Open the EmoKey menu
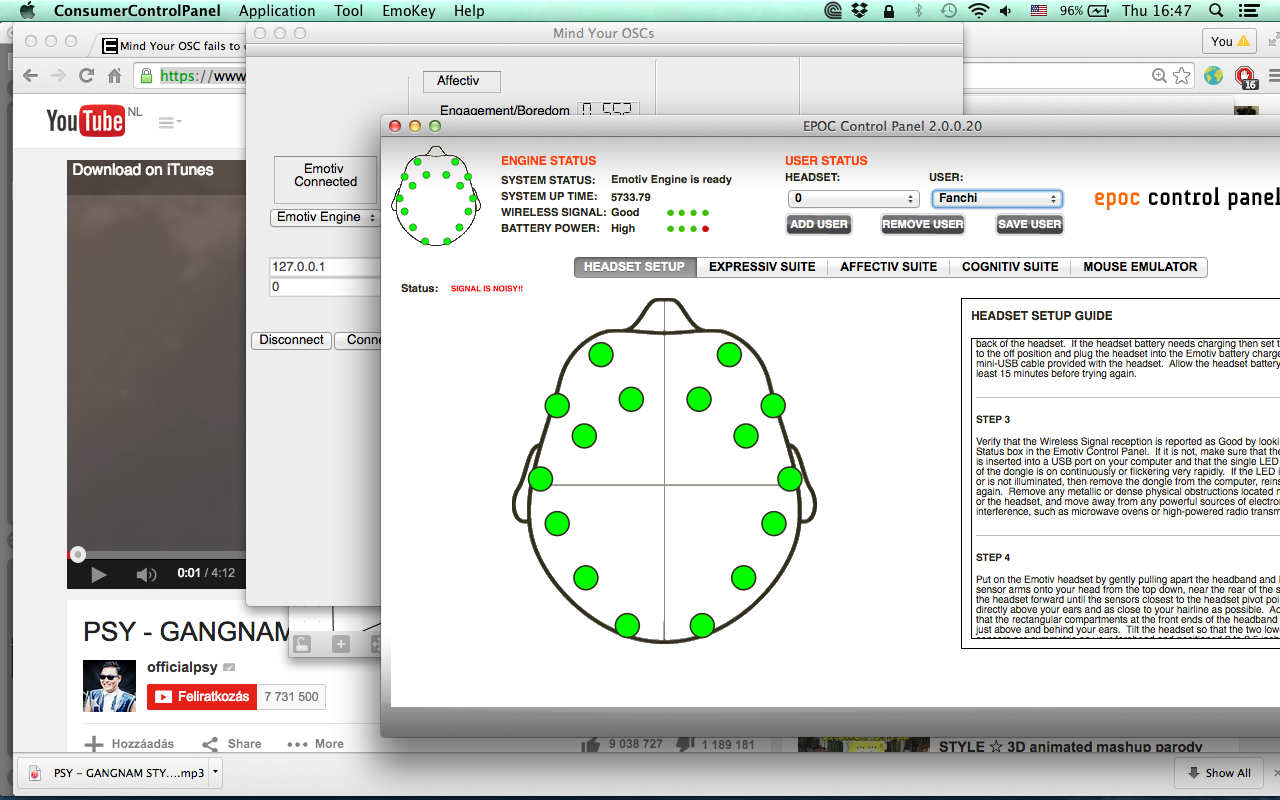Viewport: 1280px width, 800px height. 408,11
